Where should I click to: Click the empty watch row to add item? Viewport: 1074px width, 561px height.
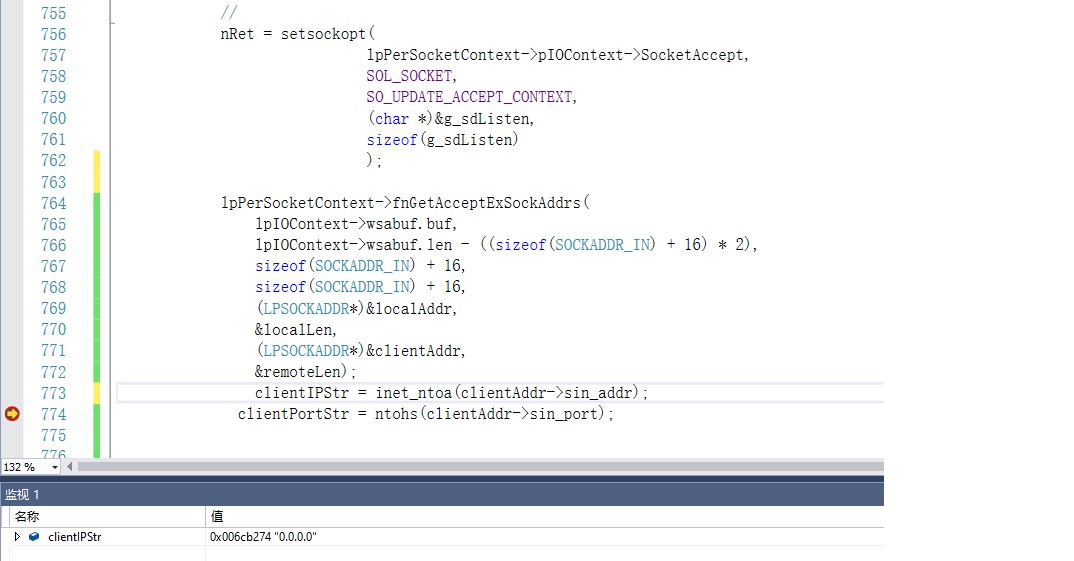tap(442, 553)
